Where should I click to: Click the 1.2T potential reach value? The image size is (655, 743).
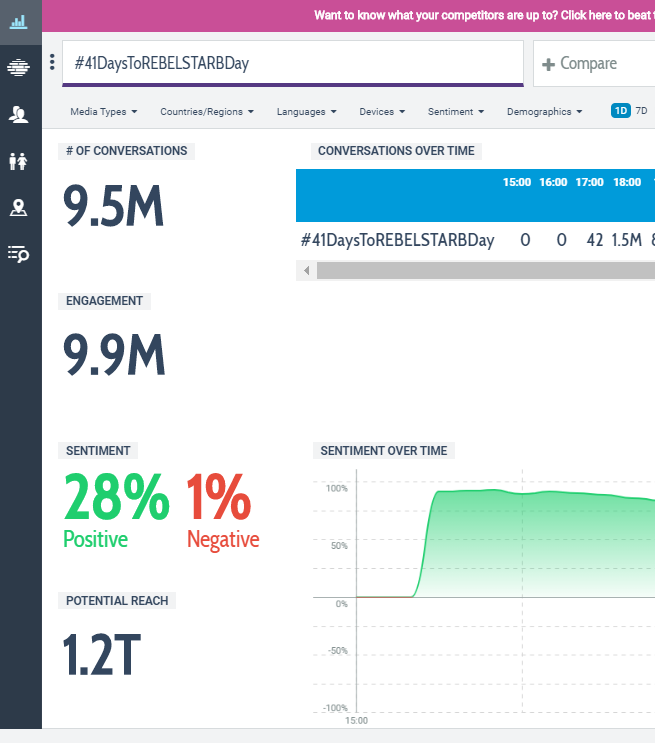pos(102,654)
